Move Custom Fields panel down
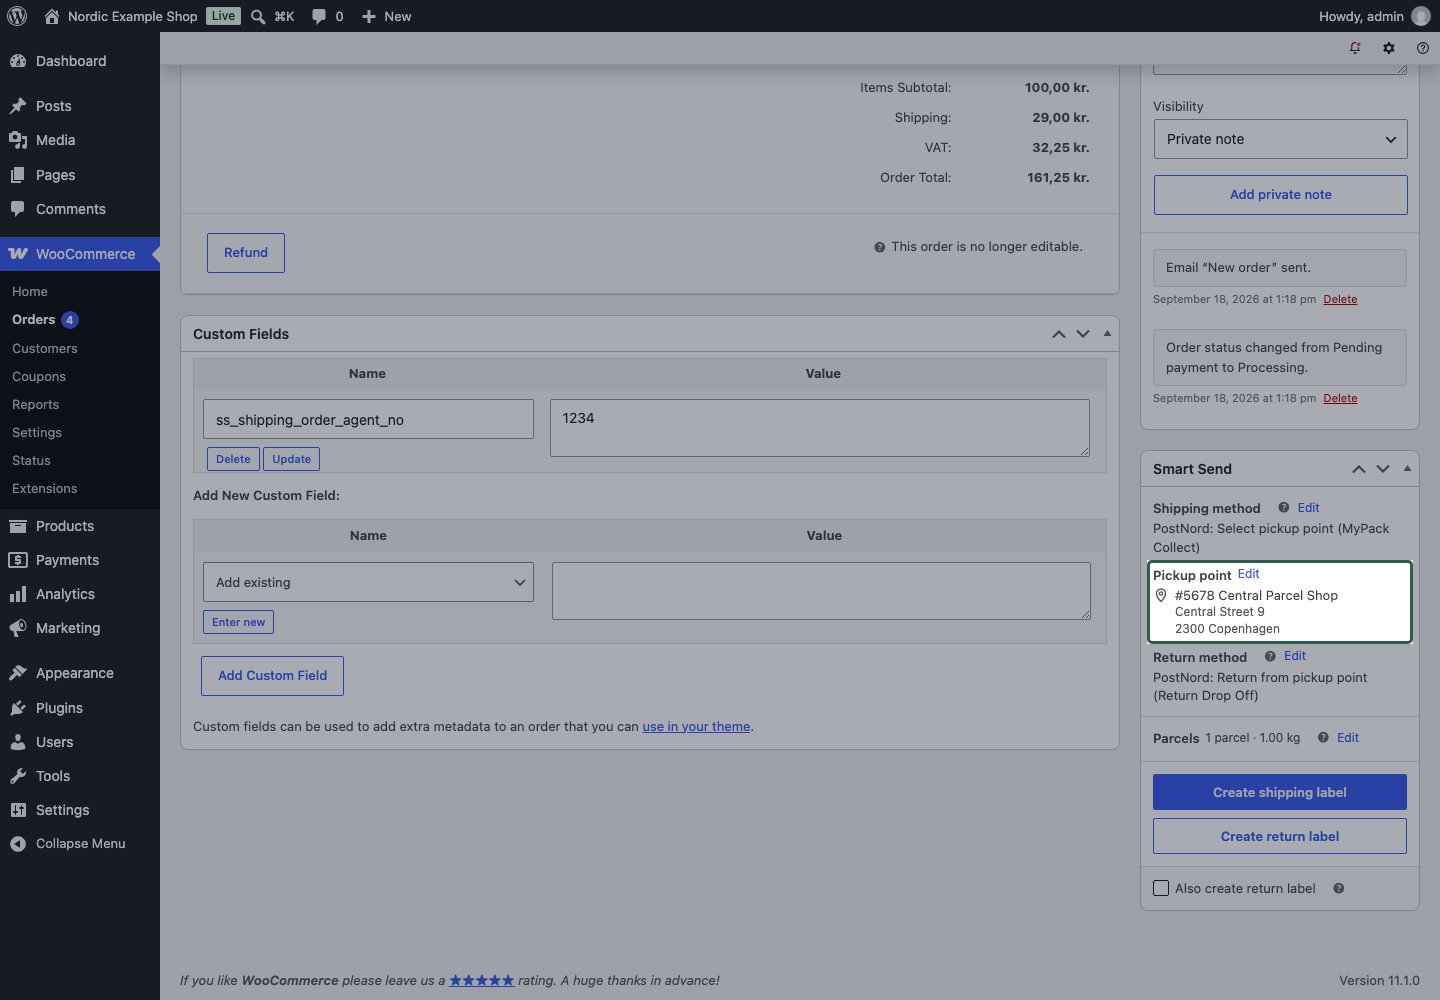 (x=1083, y=334)
